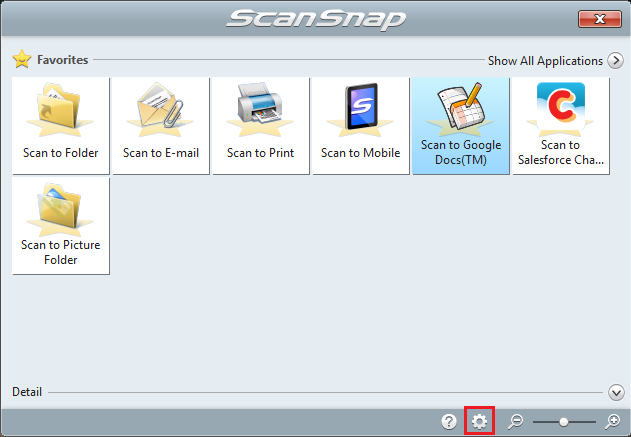Open Help with the question mark icon
Viewport: 631px width, 437px height.
(449, 422)
